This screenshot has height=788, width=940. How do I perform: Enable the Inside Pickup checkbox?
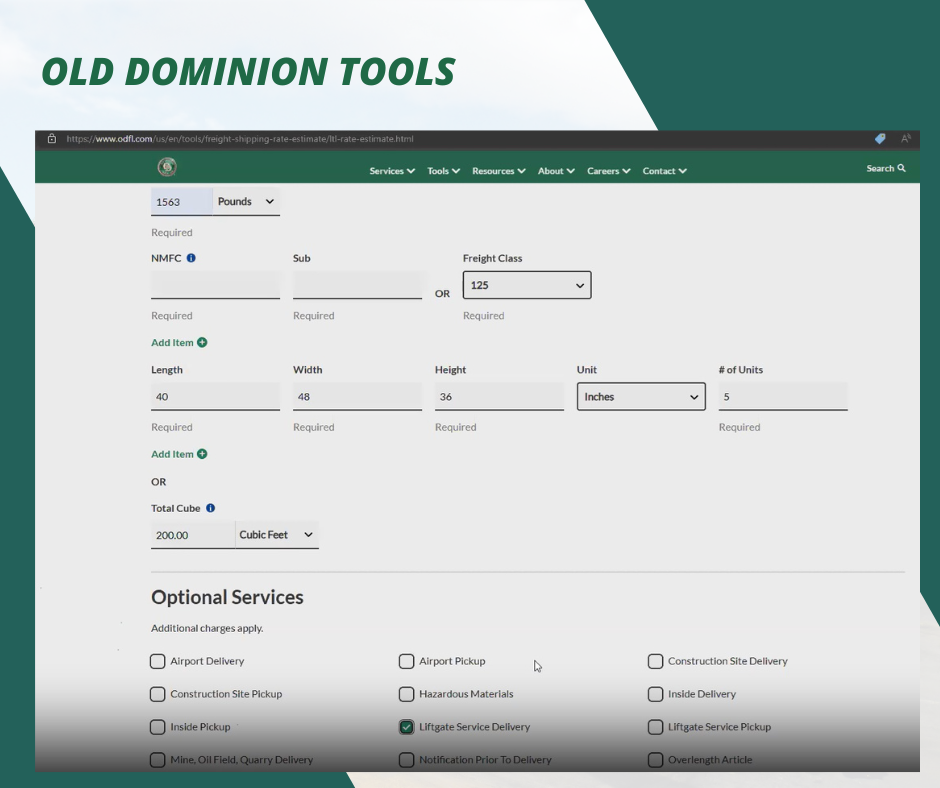[158, 727]
